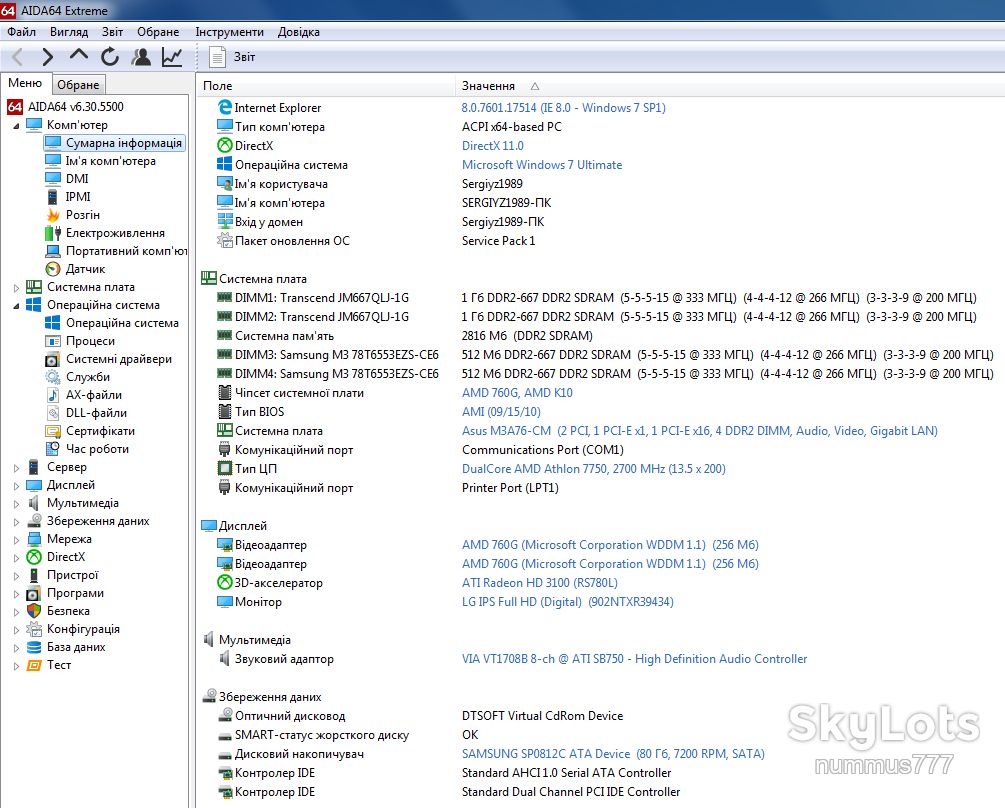Click the graph chart toolbar icon
1005x808 pixels.
pos(172,57)
